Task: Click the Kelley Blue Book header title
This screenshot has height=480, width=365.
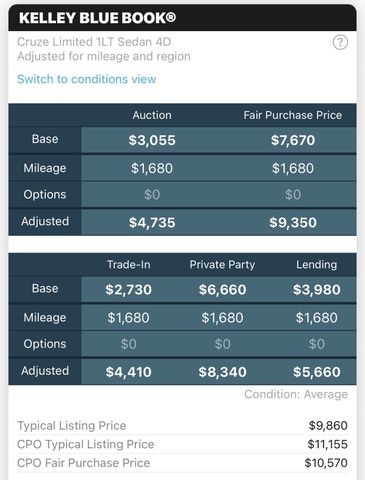Action: (97, 18)
